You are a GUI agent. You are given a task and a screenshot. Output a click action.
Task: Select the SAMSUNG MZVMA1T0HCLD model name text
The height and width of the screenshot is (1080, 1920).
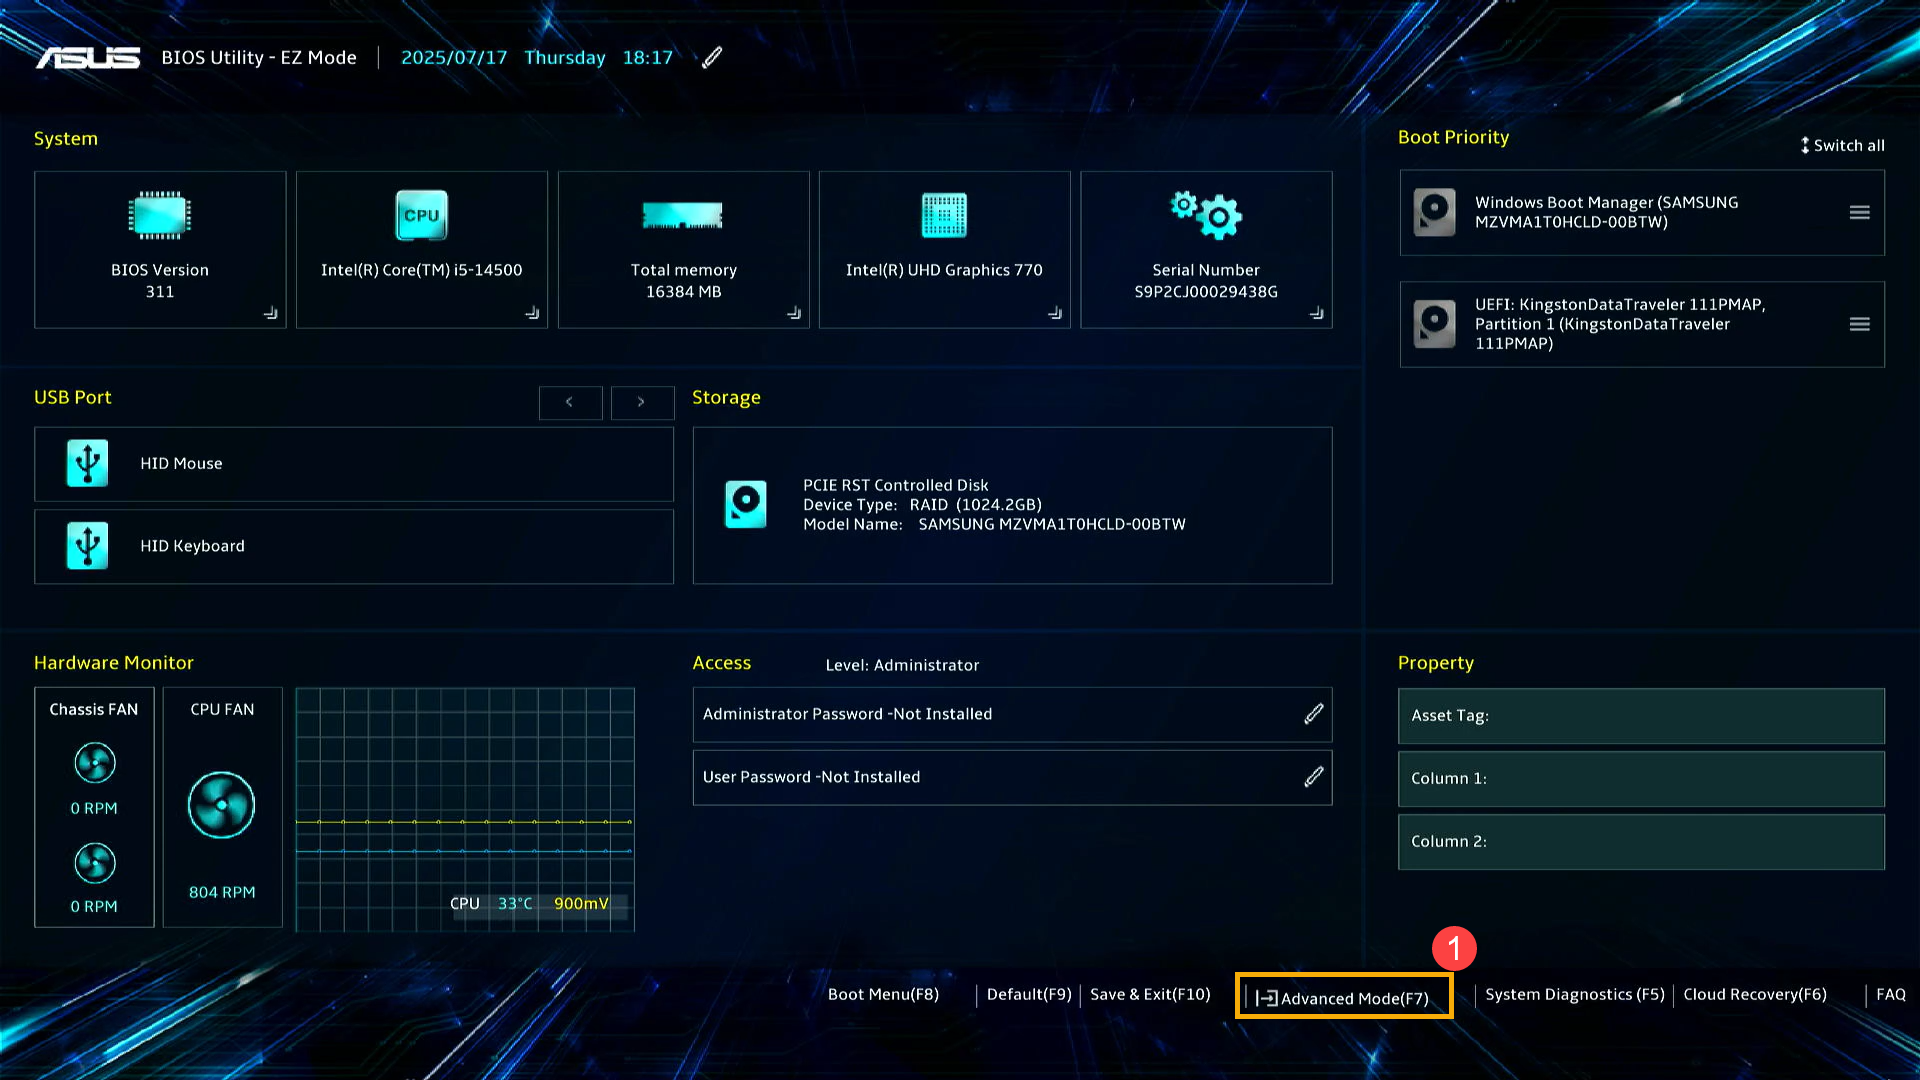coord(1052,524)
